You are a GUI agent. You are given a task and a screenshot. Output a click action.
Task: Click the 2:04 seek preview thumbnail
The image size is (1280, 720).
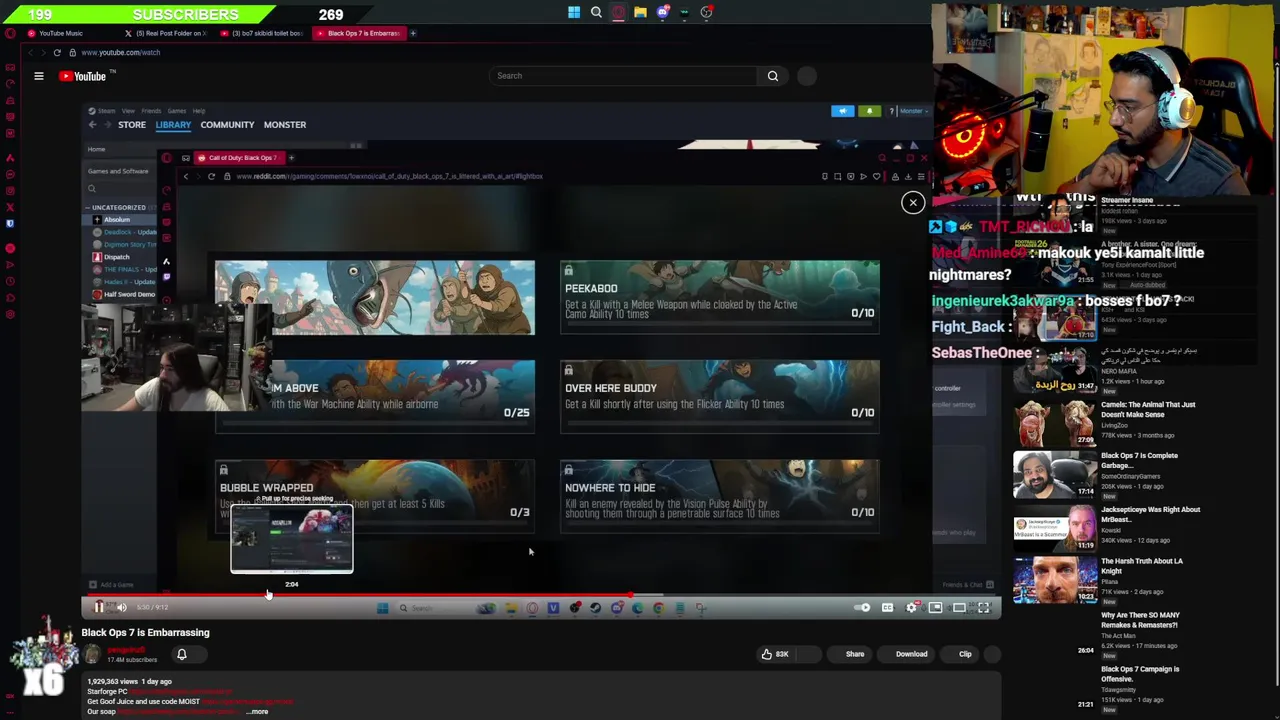coord(292,539)
